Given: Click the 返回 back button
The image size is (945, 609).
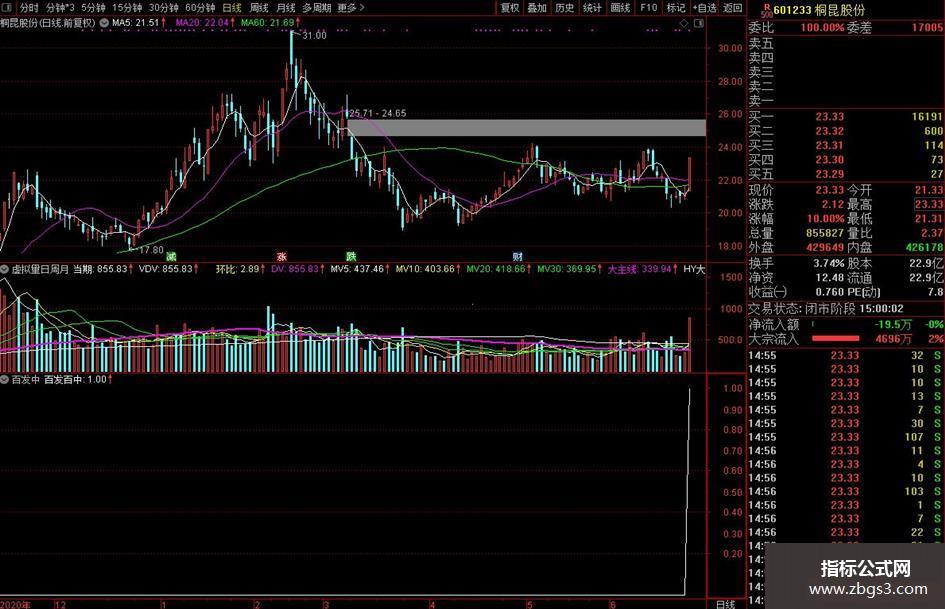Looking at the screenshot, I should 732,7.
